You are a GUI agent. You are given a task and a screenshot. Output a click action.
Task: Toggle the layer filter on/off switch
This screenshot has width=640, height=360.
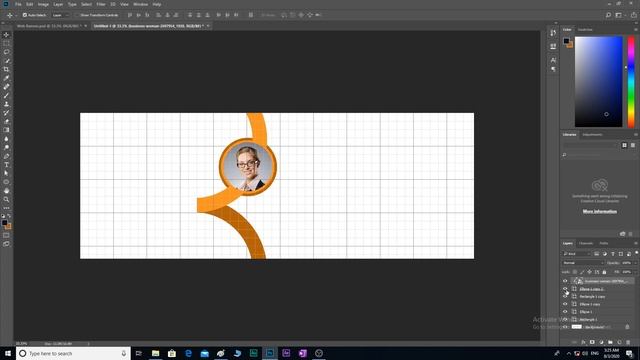[x=636, y=253]
